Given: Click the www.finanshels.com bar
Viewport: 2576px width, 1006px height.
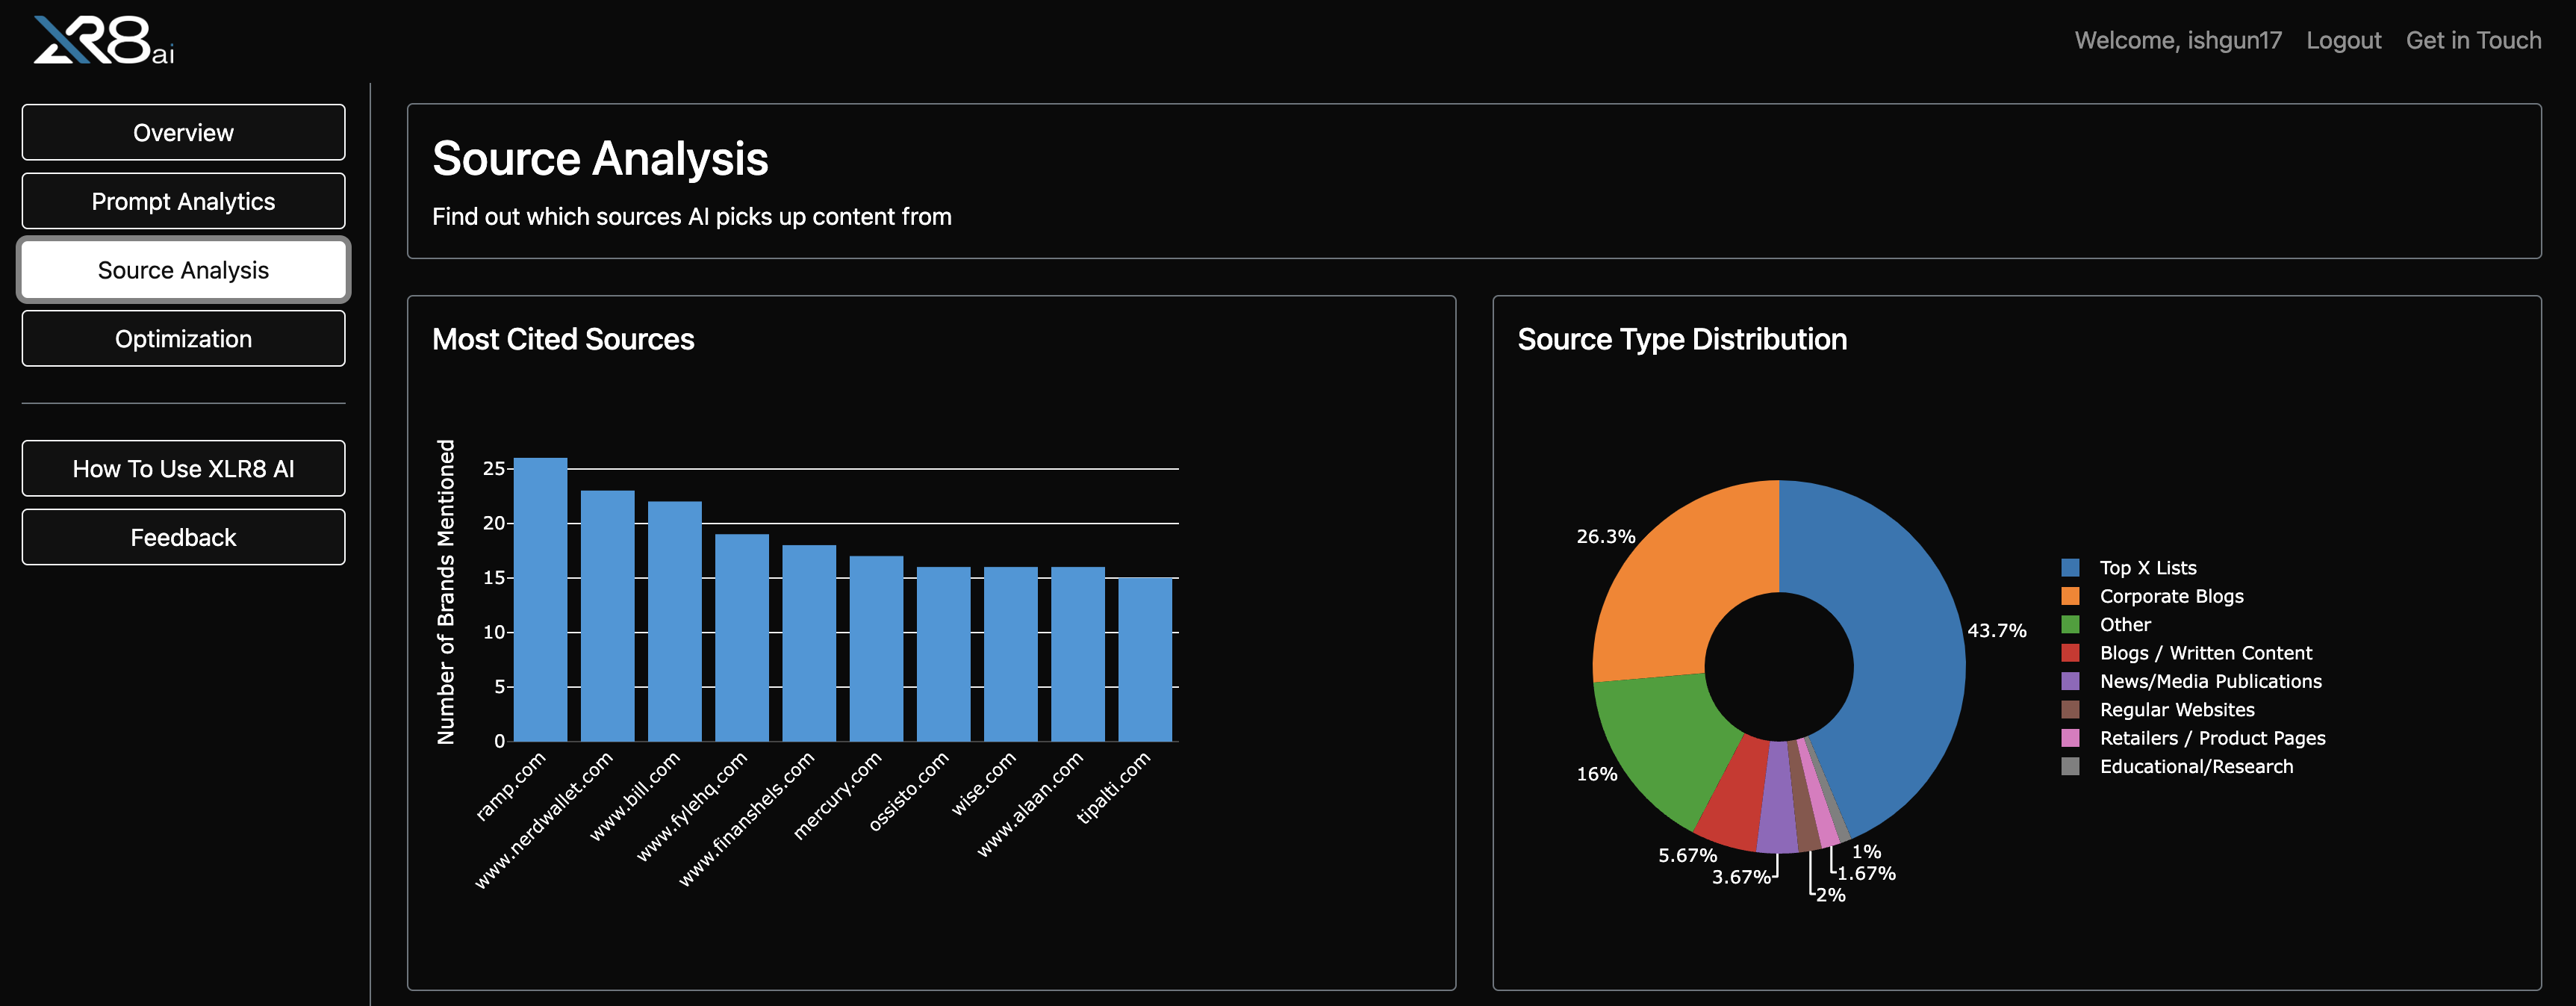Looking at the screenshot, I should click(x=809, y=643).
